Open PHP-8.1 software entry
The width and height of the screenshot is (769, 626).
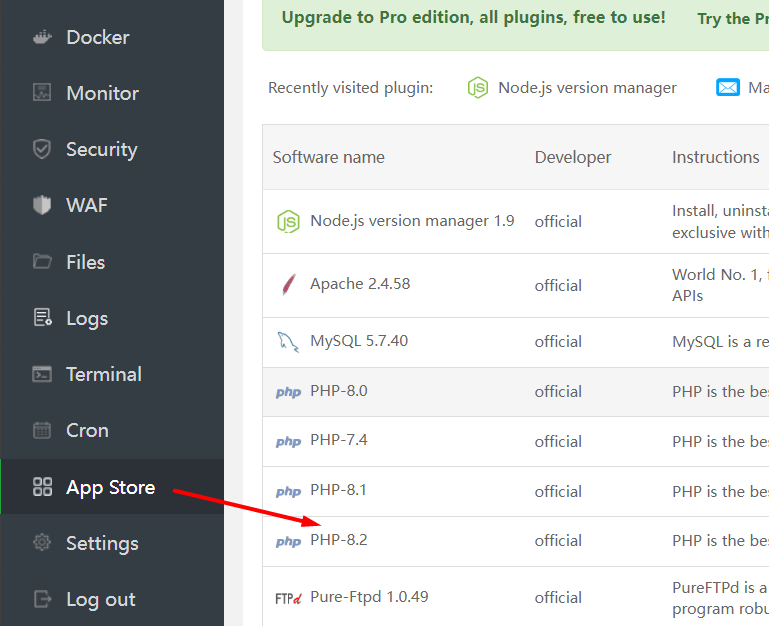[338, 490]
